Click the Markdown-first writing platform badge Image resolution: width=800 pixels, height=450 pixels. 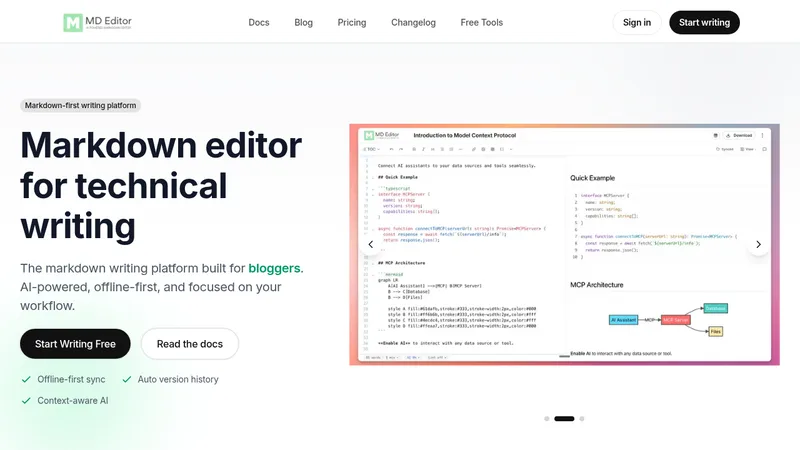pos(81,106)
